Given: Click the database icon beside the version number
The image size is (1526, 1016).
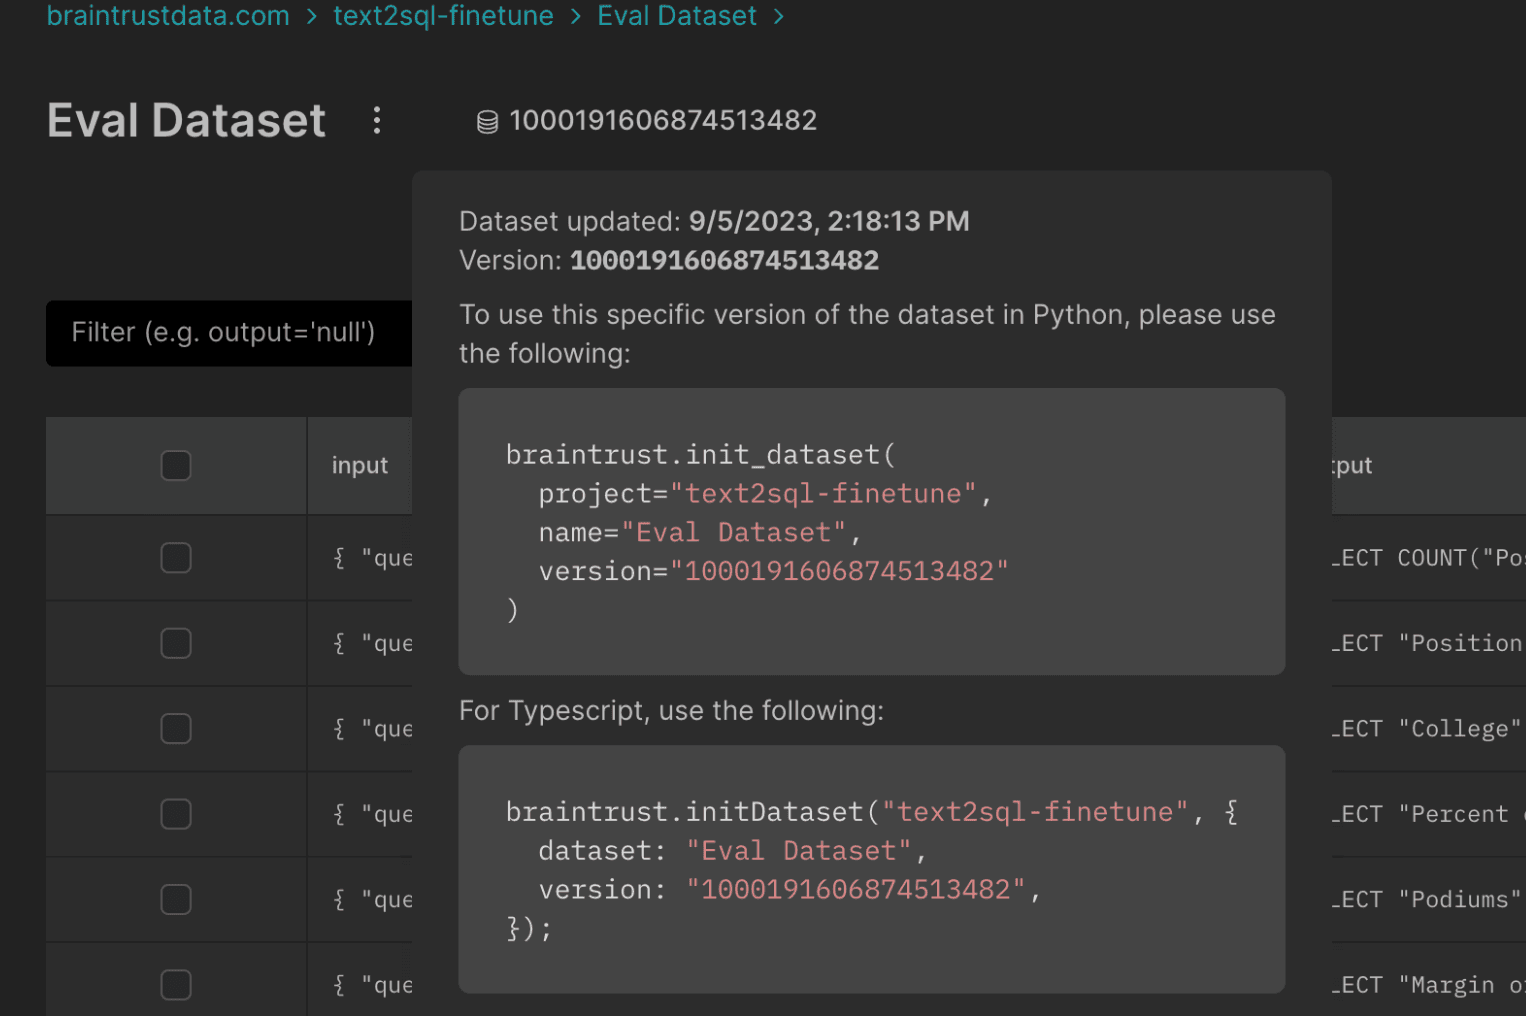Looking at the screenshot, I should pos(487,120).
